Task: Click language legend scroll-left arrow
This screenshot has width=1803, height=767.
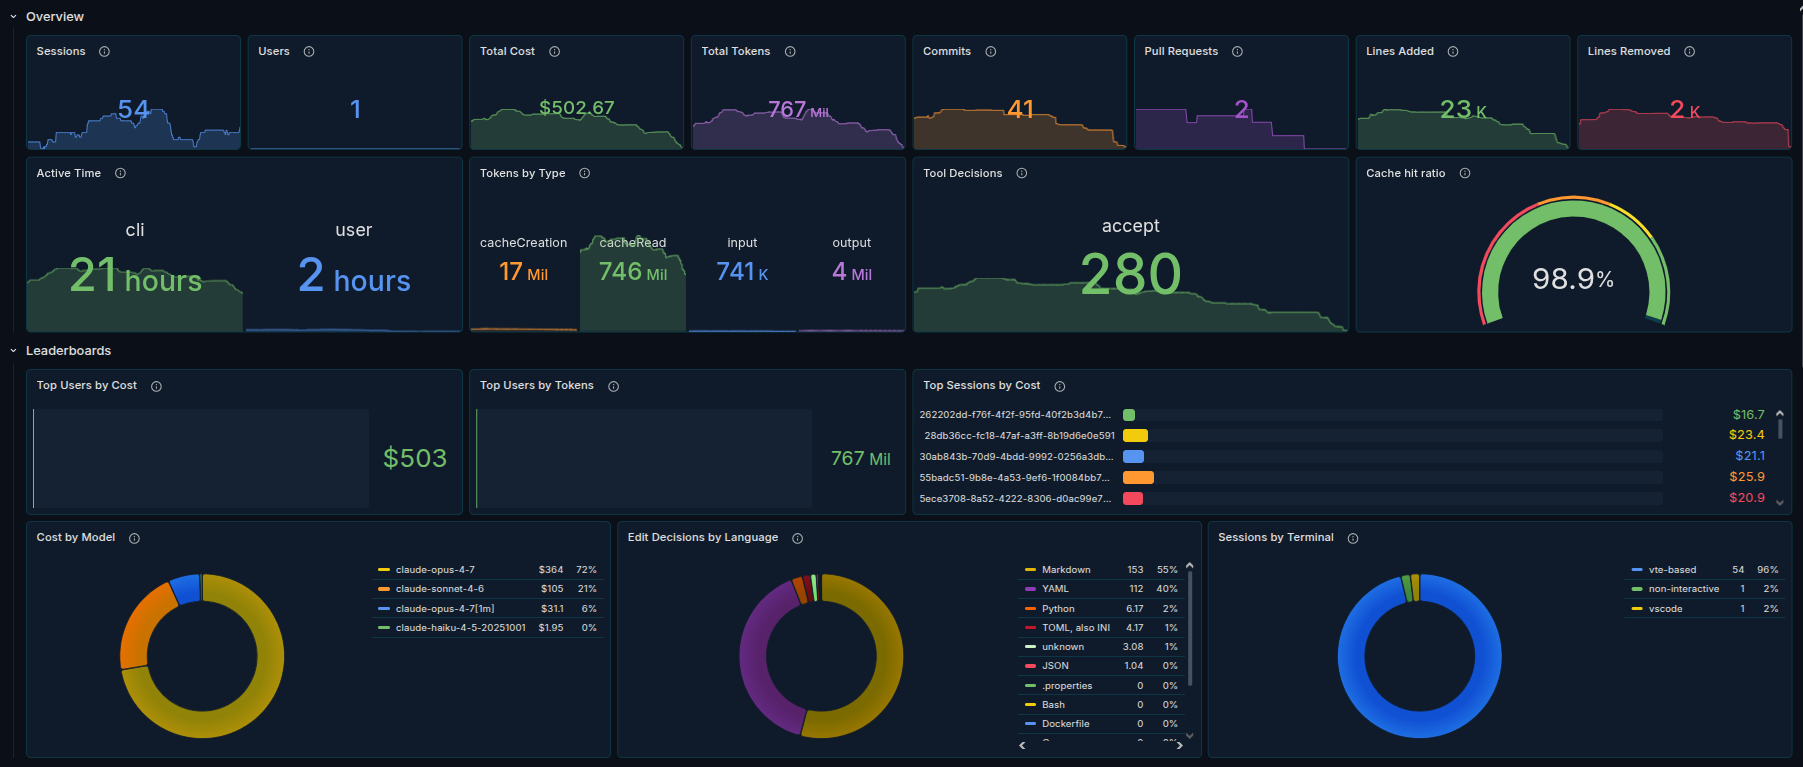Action: pos(1022,745)
